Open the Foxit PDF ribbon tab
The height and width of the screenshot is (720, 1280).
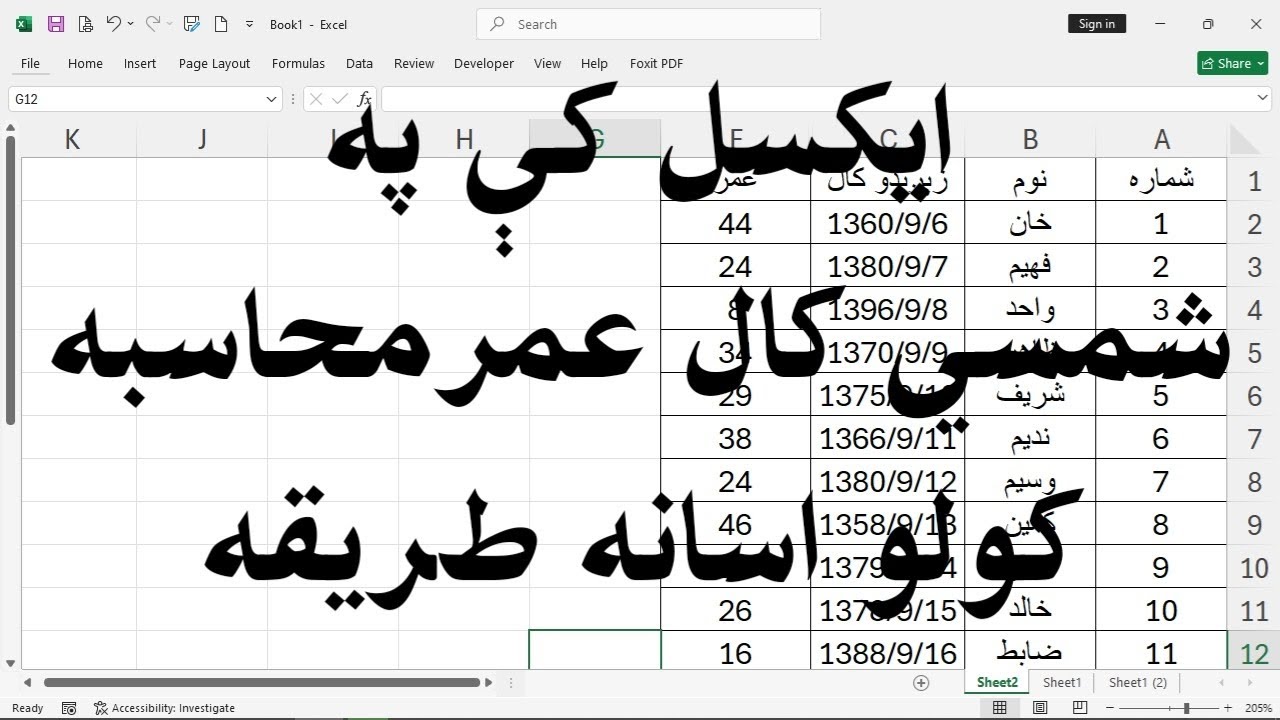tap(656, 63)
